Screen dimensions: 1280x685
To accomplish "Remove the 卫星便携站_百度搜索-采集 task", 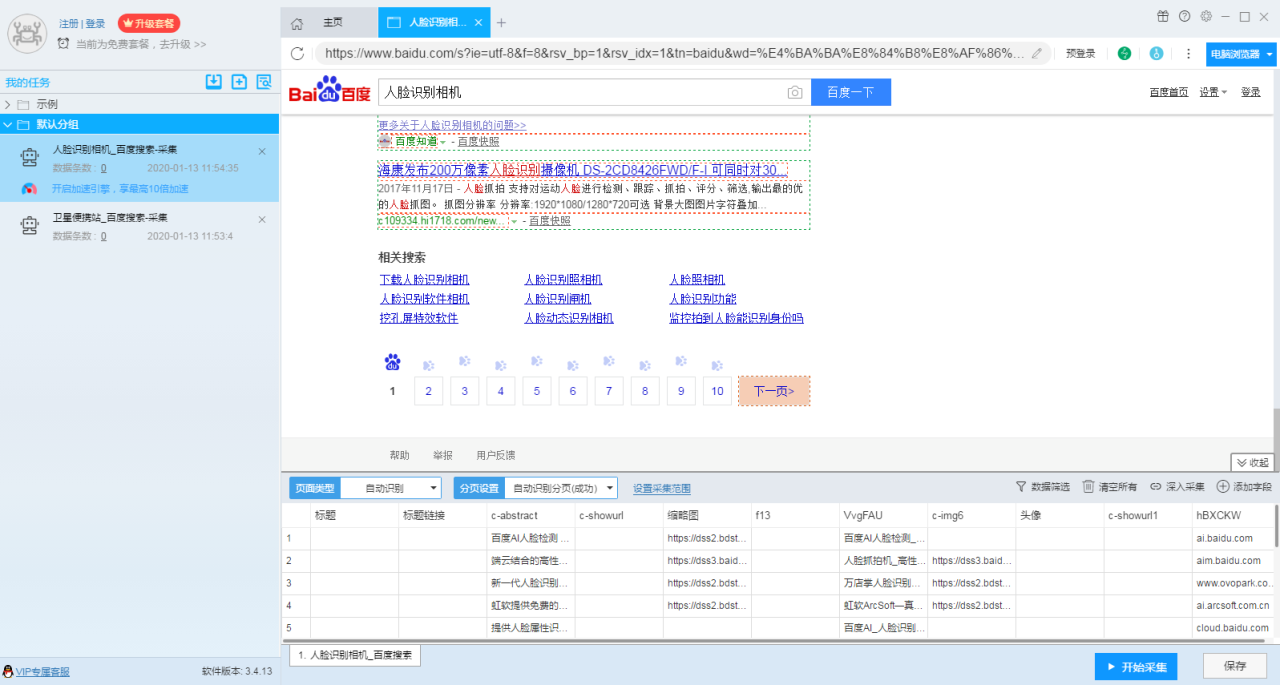I will 262,219.
